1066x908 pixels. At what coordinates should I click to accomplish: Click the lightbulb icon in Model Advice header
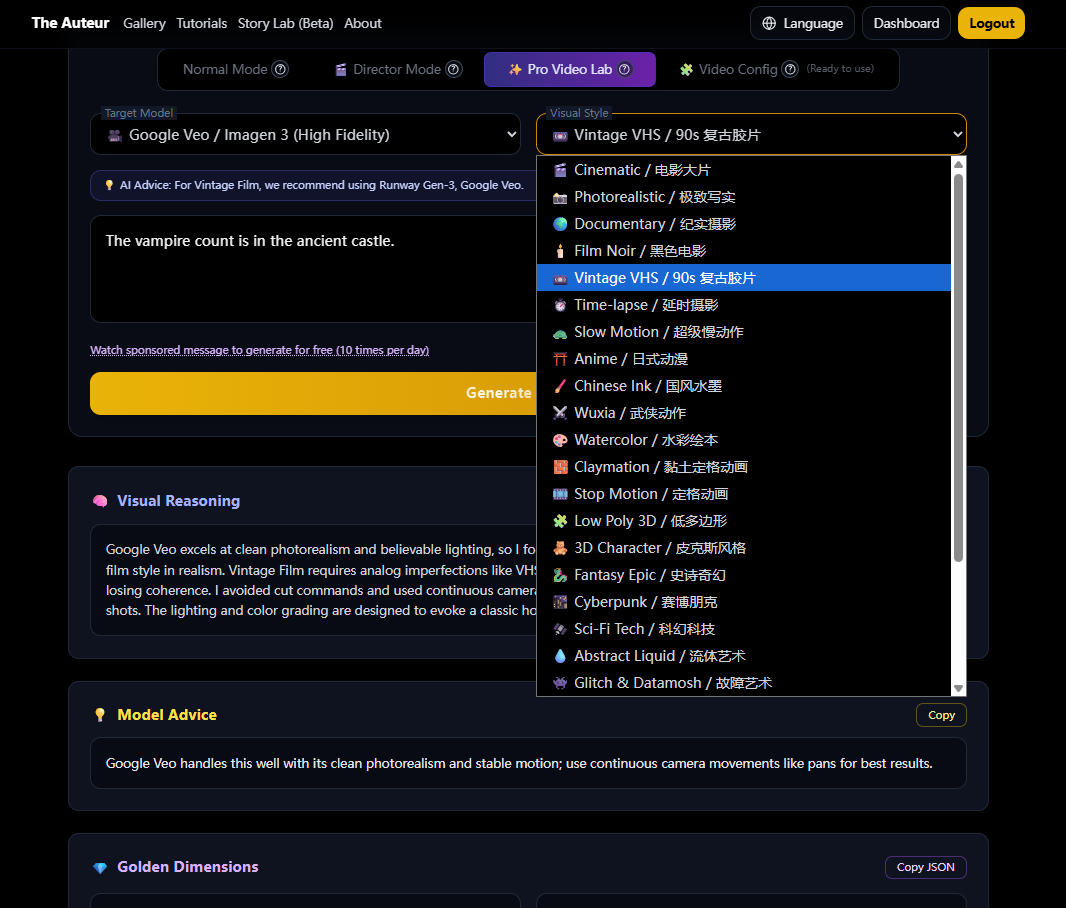(99, 715)
